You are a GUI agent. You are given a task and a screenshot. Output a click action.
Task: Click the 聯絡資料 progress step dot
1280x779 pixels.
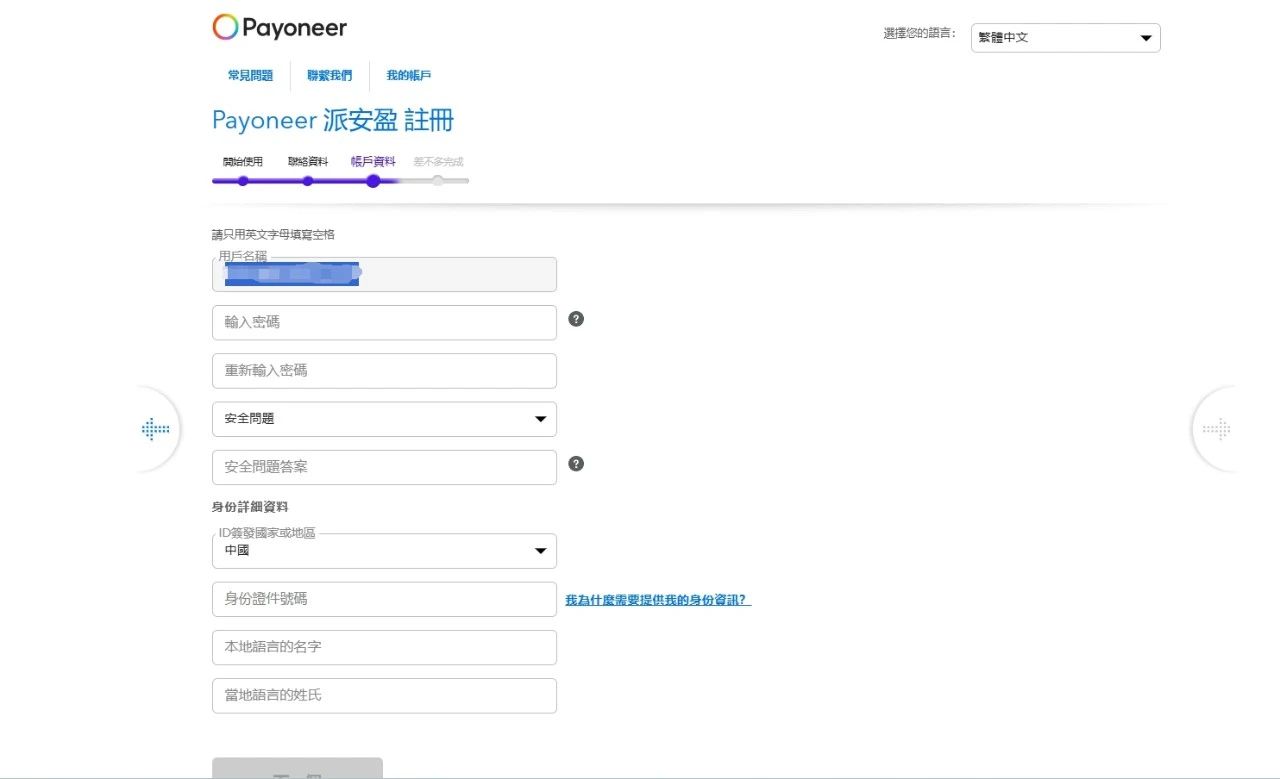coord(308,181)
